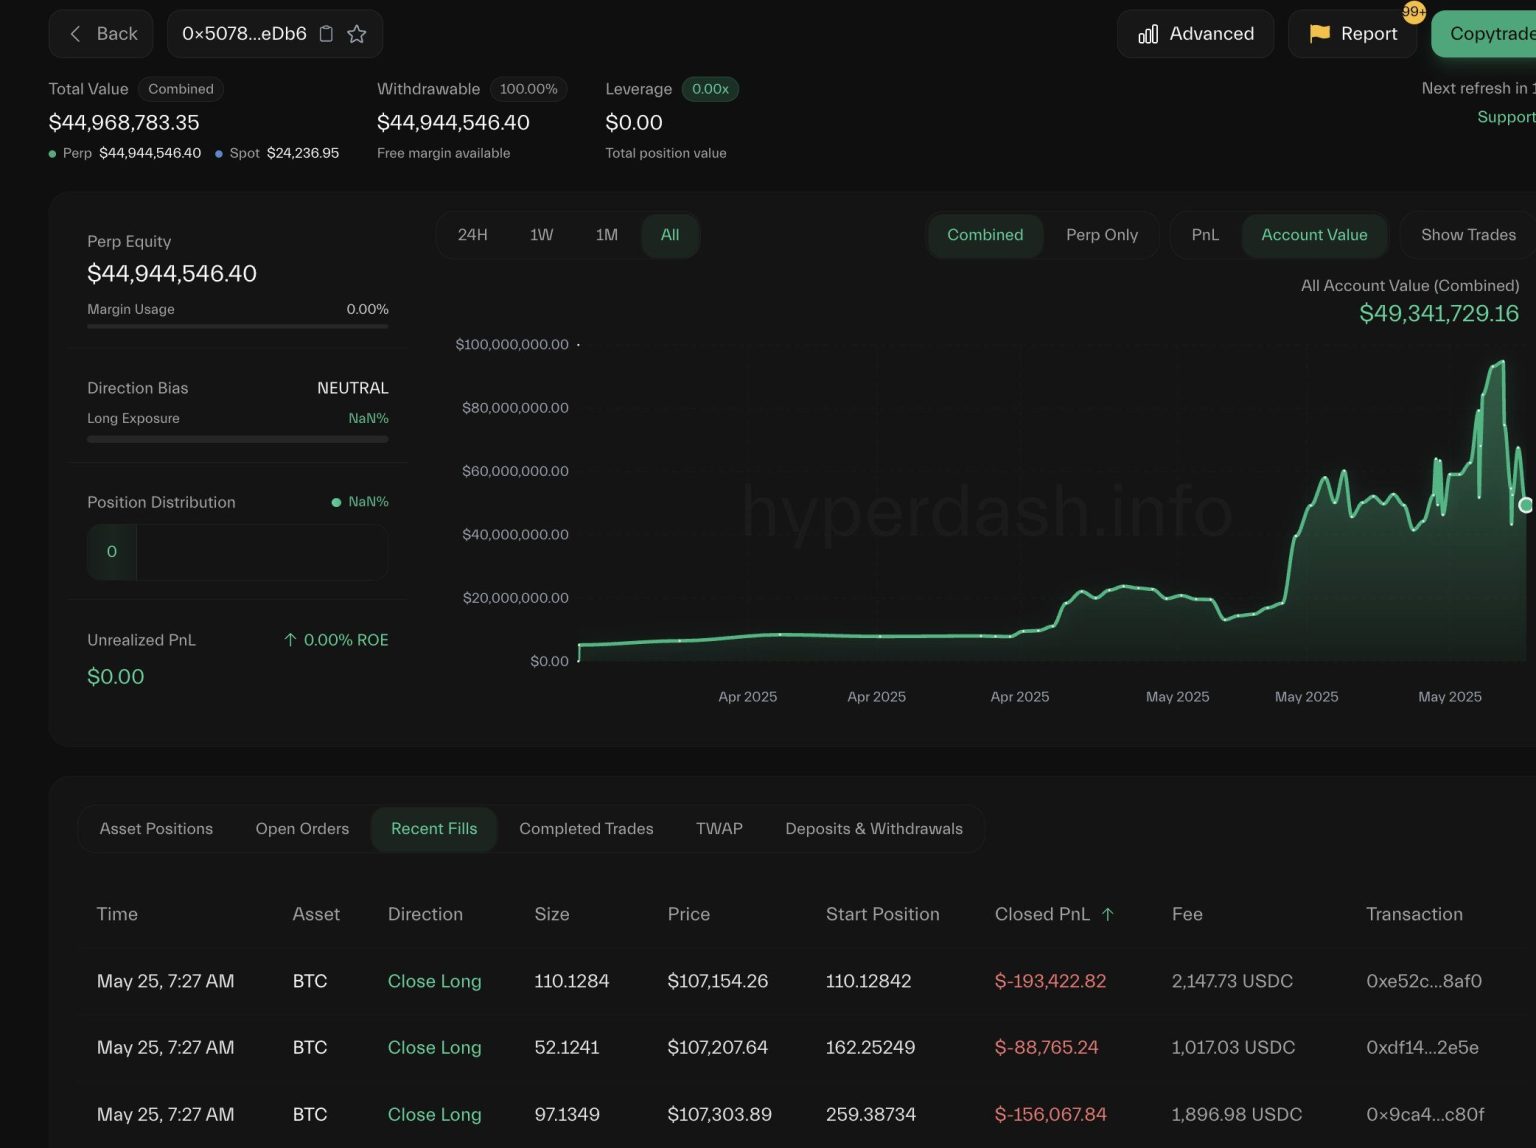The image size is (1536, 1148).
Task: Click the Closed PnL sort arrow
Action: click(1108, 913)
